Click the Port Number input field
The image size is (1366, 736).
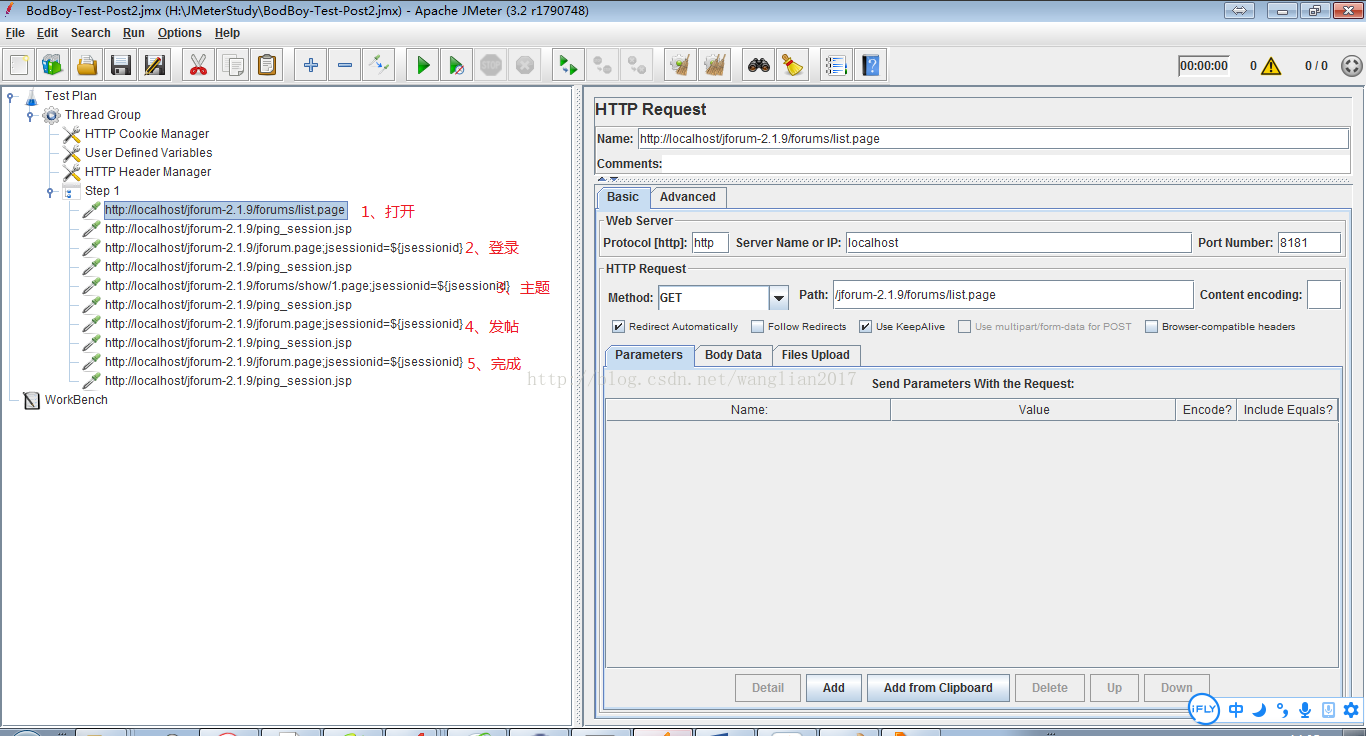(x=1308, y=243)
